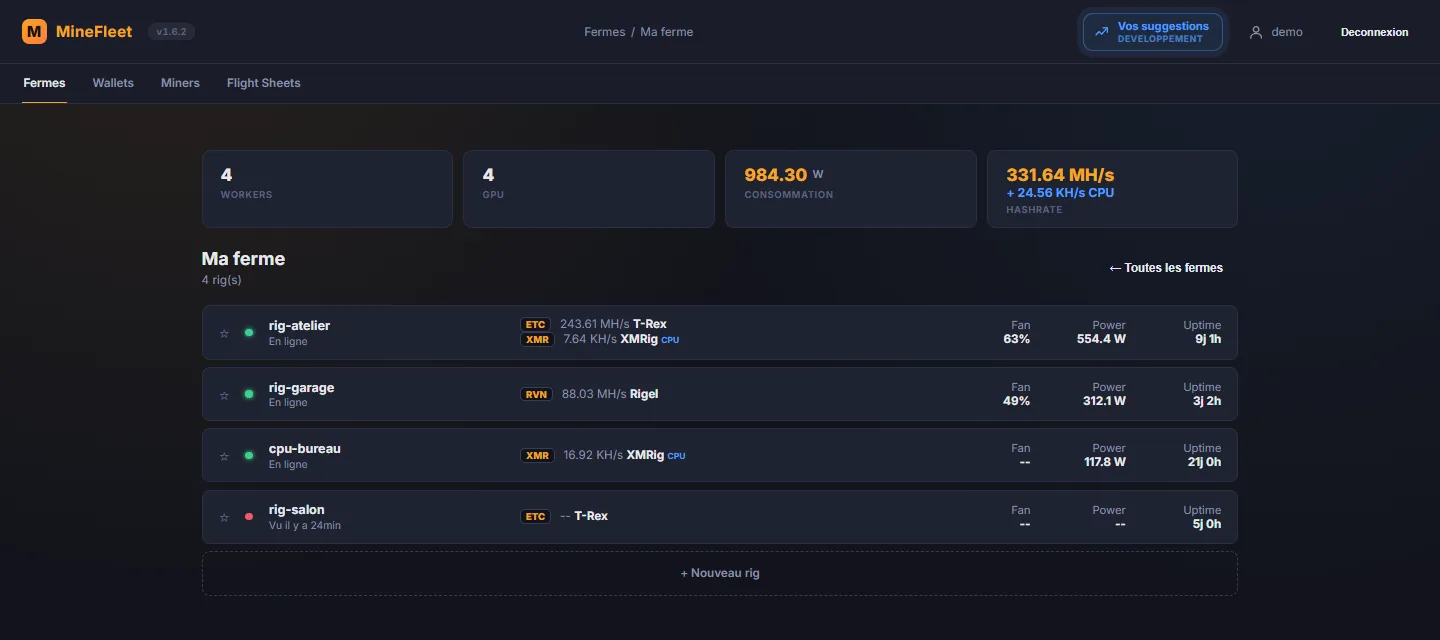The image size is (1440, 640).
Task: Click the MineFleet orange M logo
Action: (35, 32)
